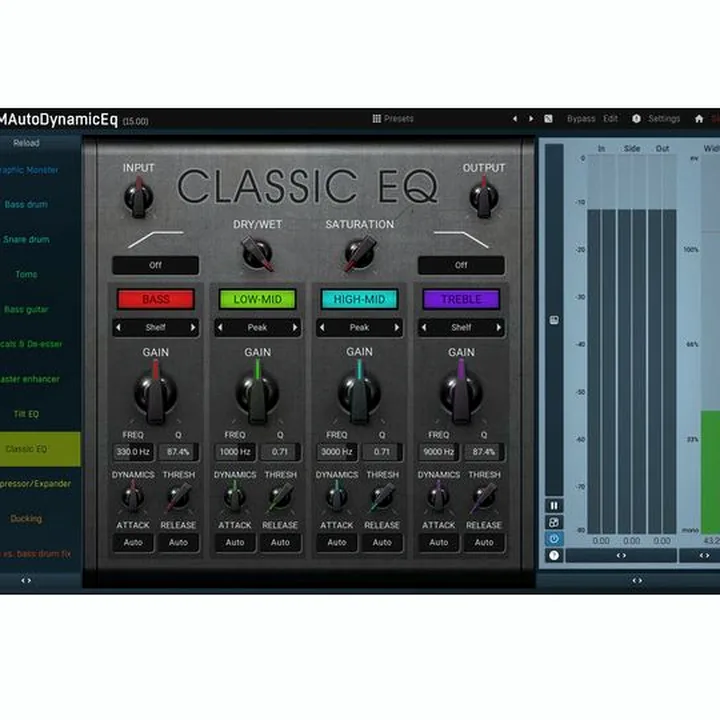Click the BASS ATTACK Auto button

(x=133, y=543)
